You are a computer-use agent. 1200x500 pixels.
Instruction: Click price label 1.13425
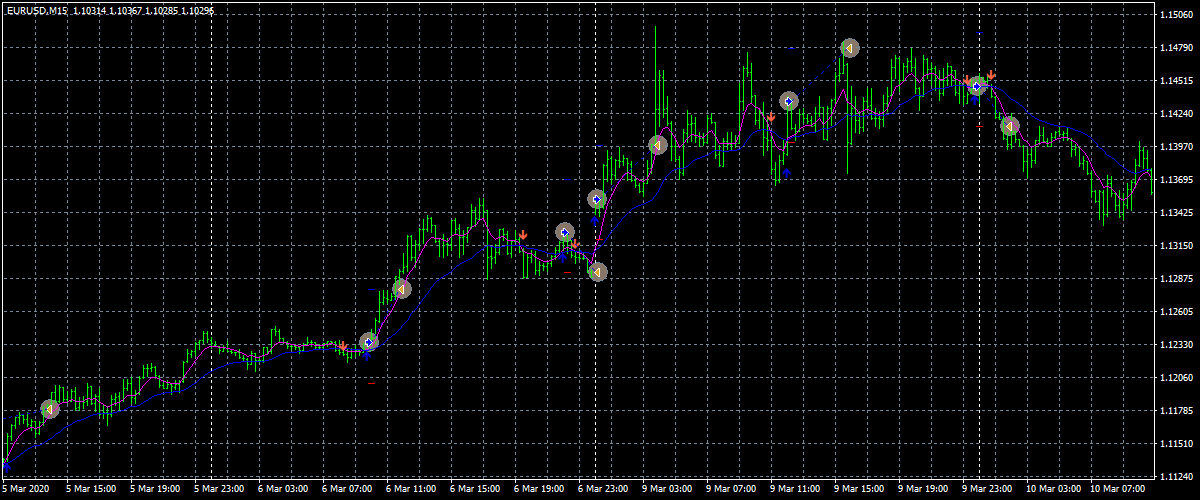[1176, 213]
